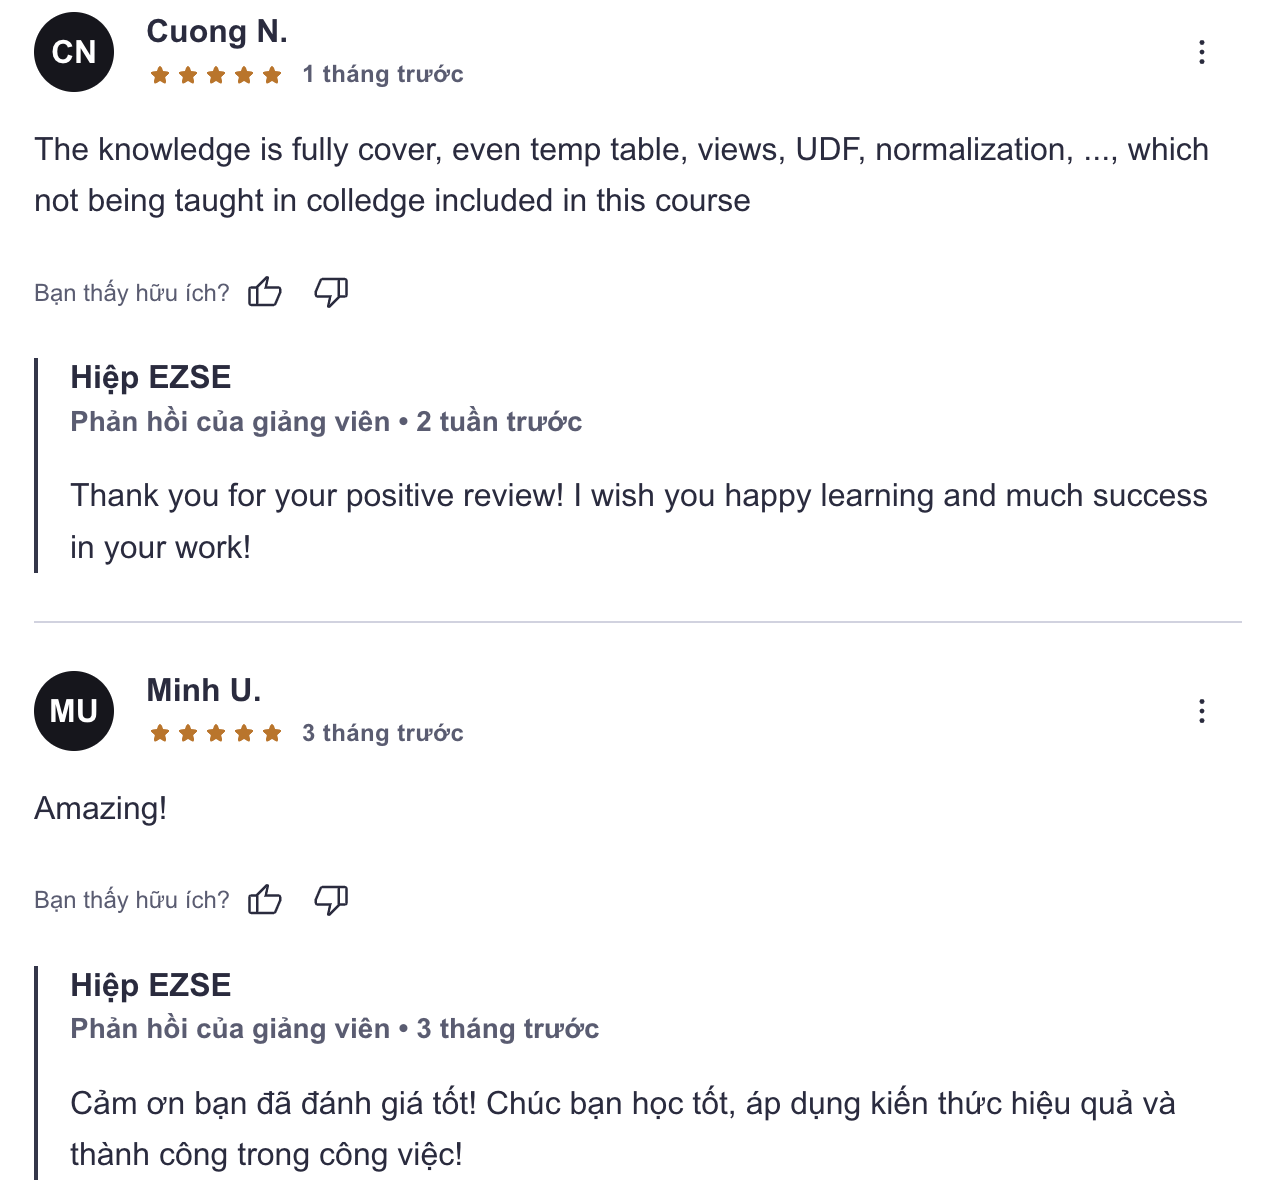Open Hiệp EZSE in the English reply
Screen dimensions: 1268x1190
tap(151, 377)
